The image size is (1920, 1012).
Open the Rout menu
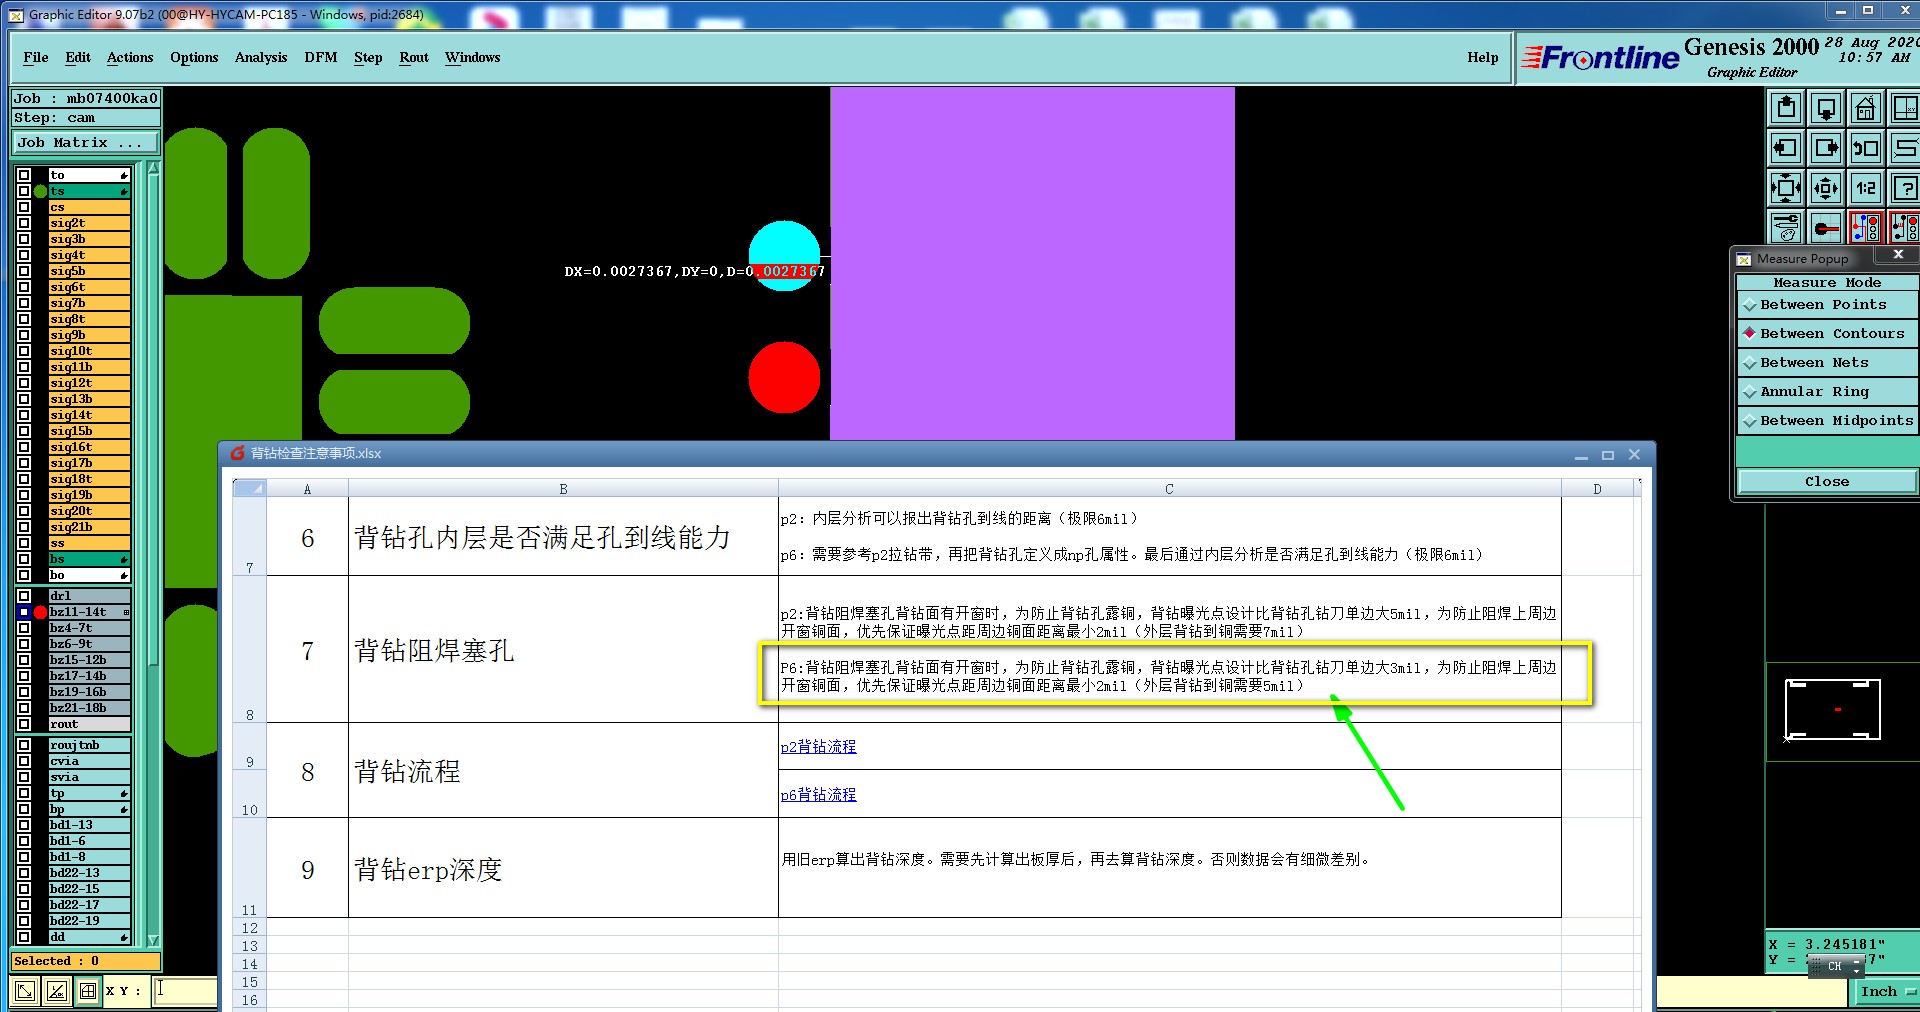(414, 58)
